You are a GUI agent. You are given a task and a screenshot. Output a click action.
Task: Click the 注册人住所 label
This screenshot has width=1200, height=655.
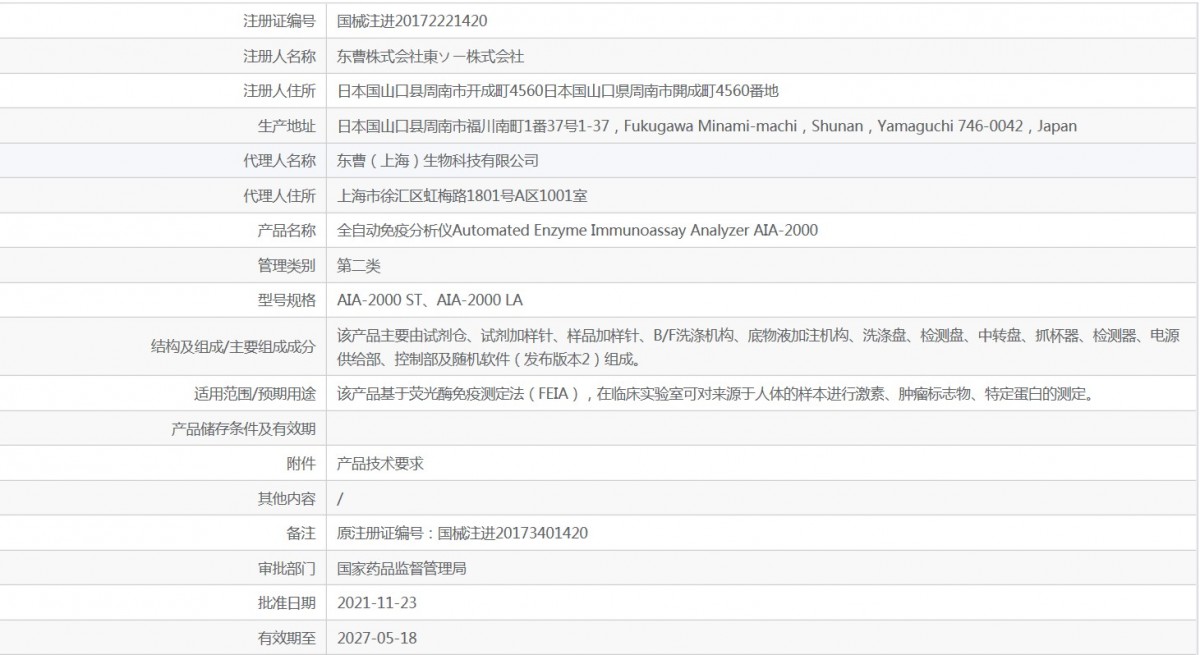pos(279,91)
